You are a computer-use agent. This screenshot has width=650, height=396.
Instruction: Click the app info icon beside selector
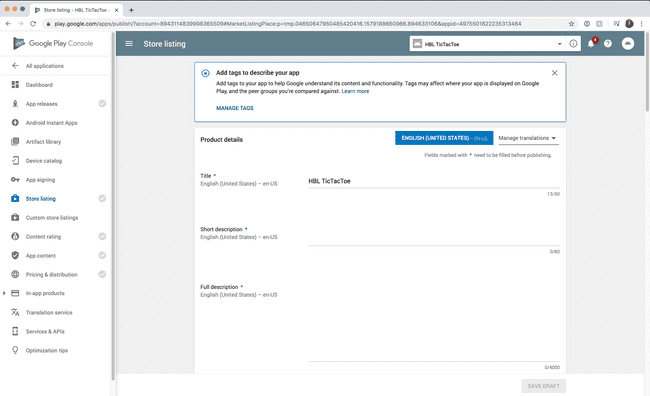pyautogui.click(x=573, y=44)
